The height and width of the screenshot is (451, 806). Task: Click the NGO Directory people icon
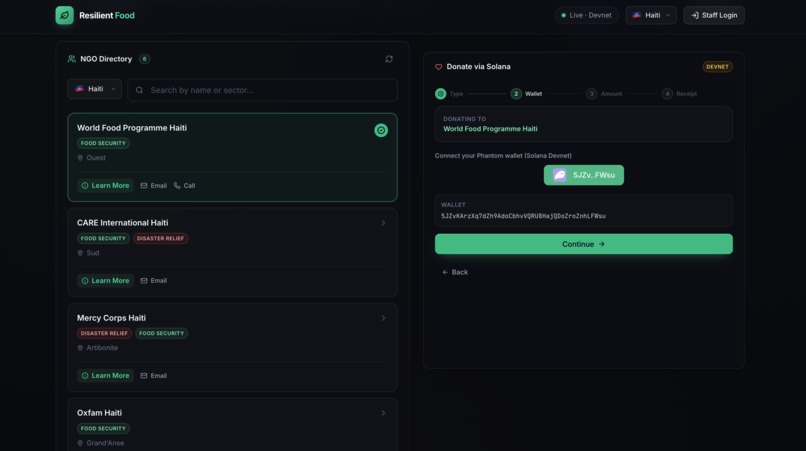71,59
